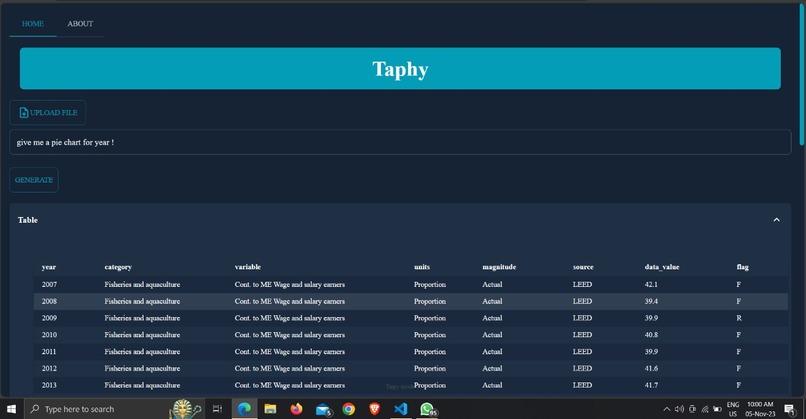
Task: Open Visual Studio Code from the taskbar
Action: [401, 409]
